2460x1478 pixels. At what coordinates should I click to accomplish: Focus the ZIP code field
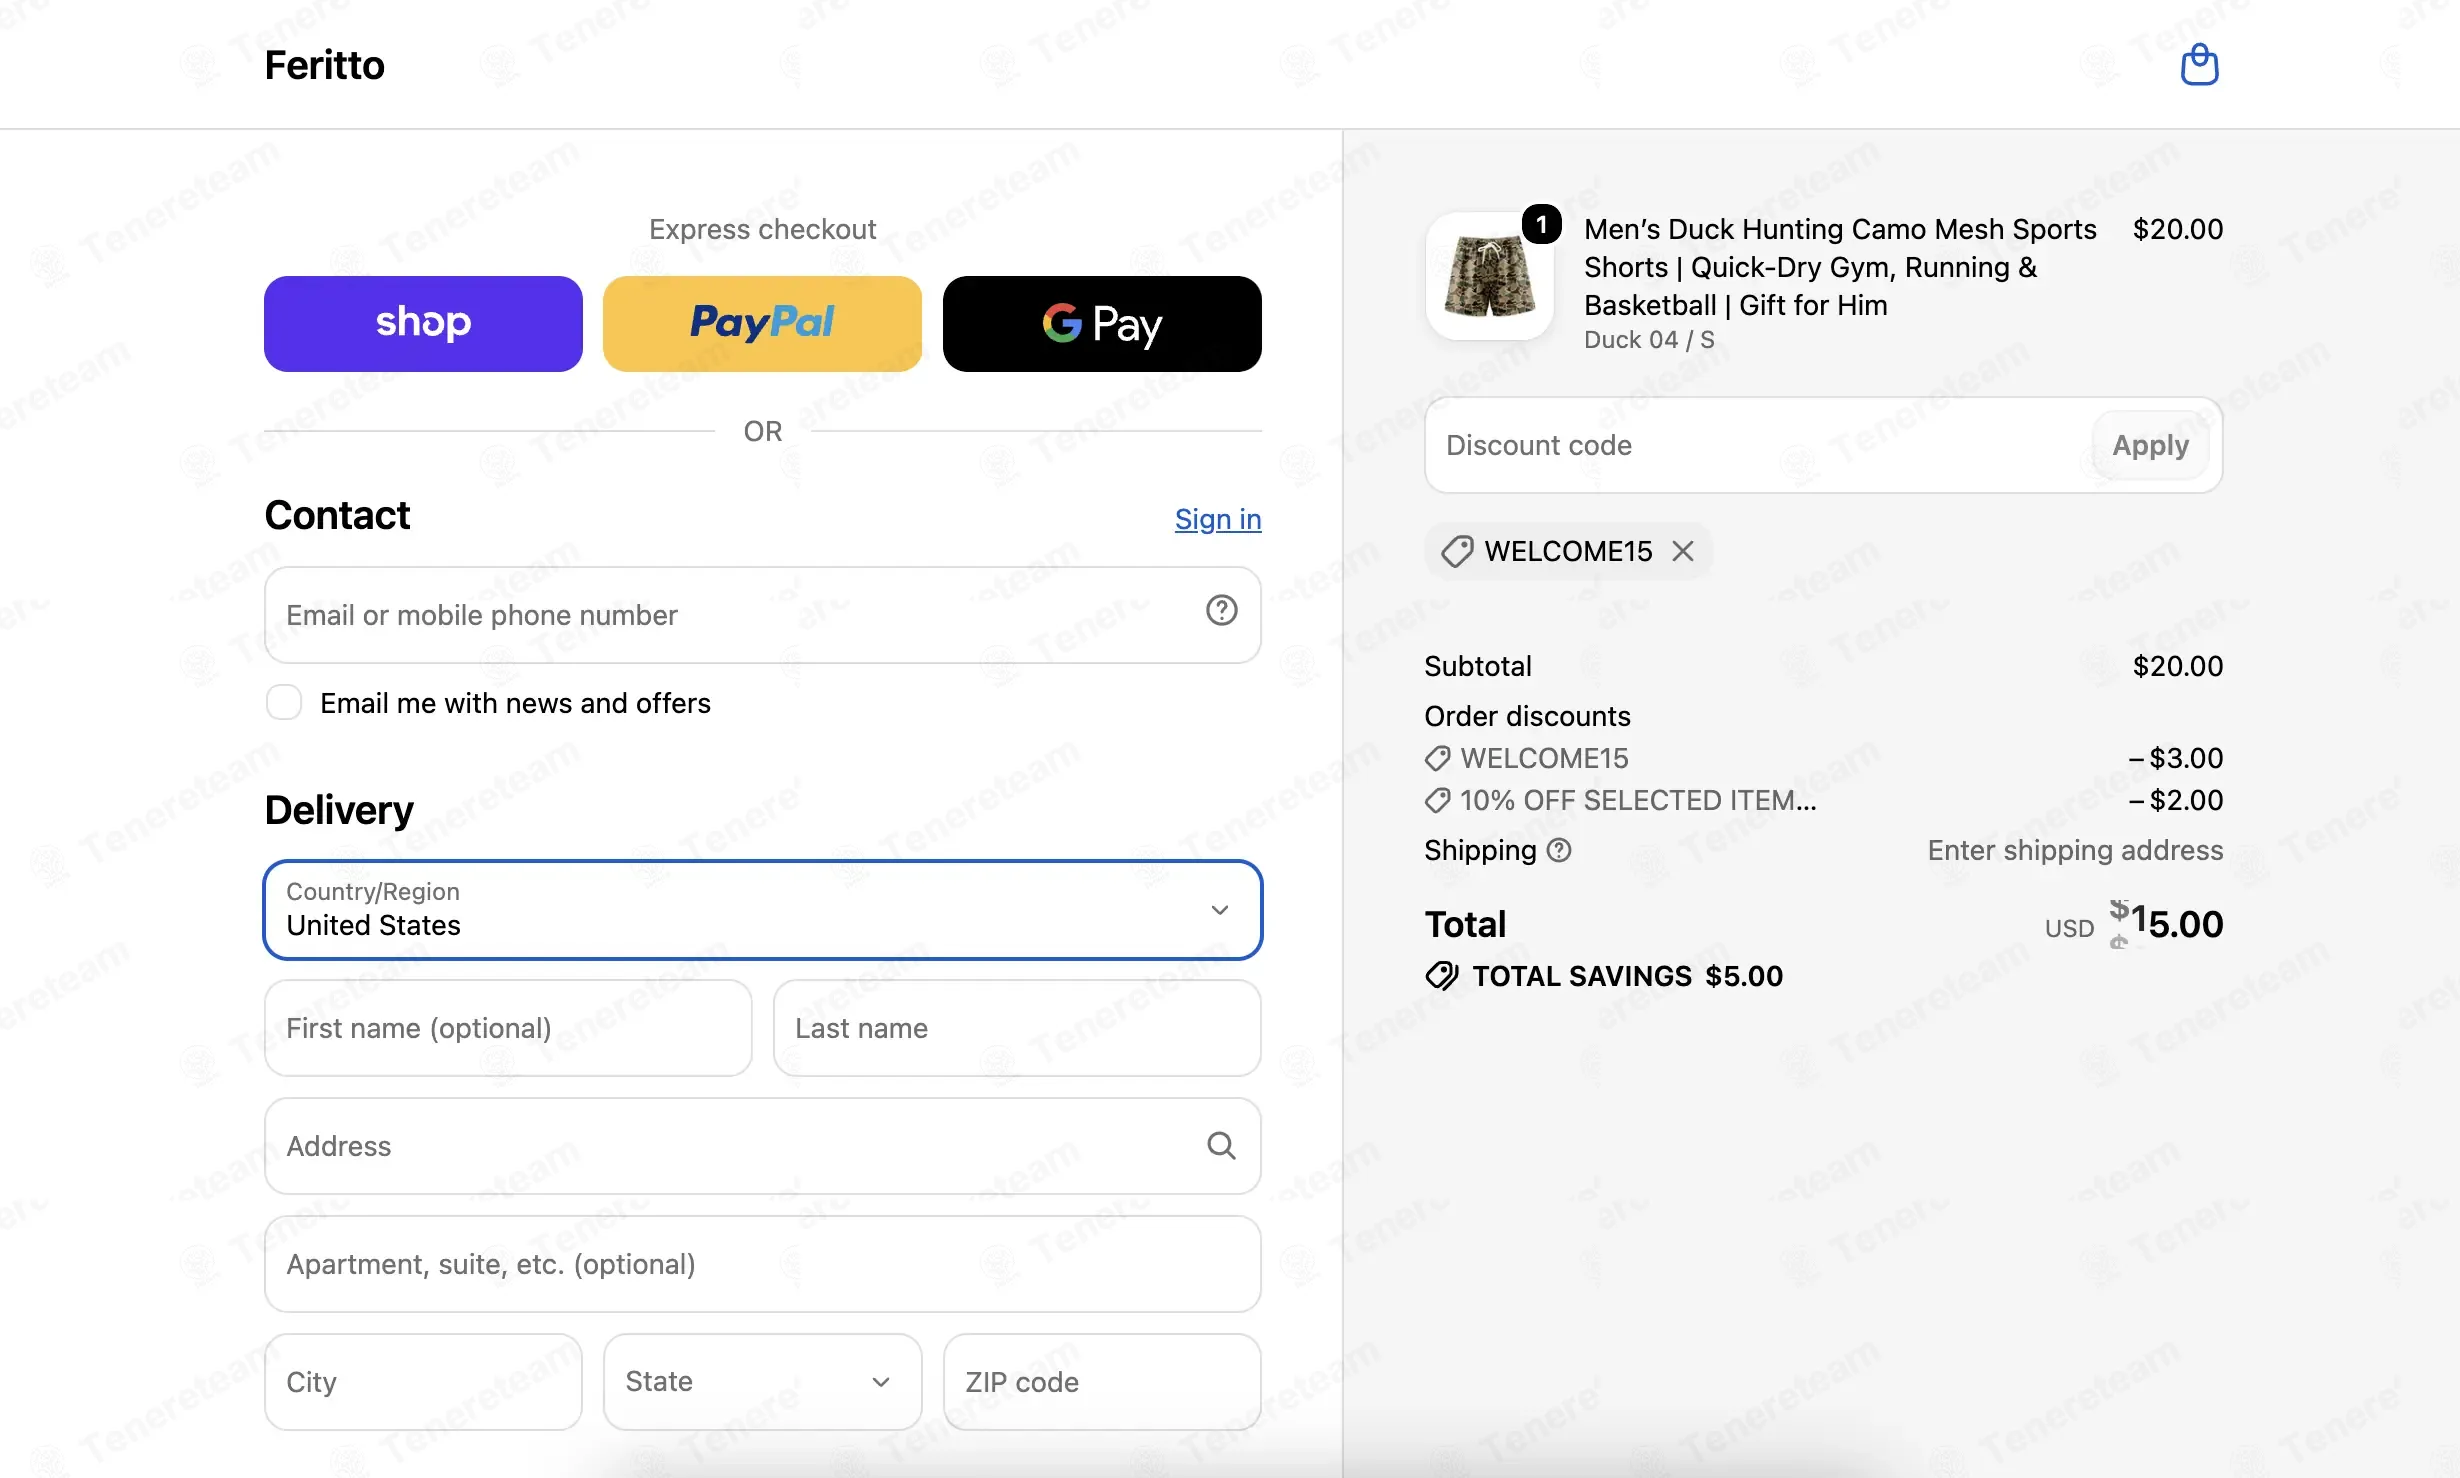[x=1102, y=1382]
